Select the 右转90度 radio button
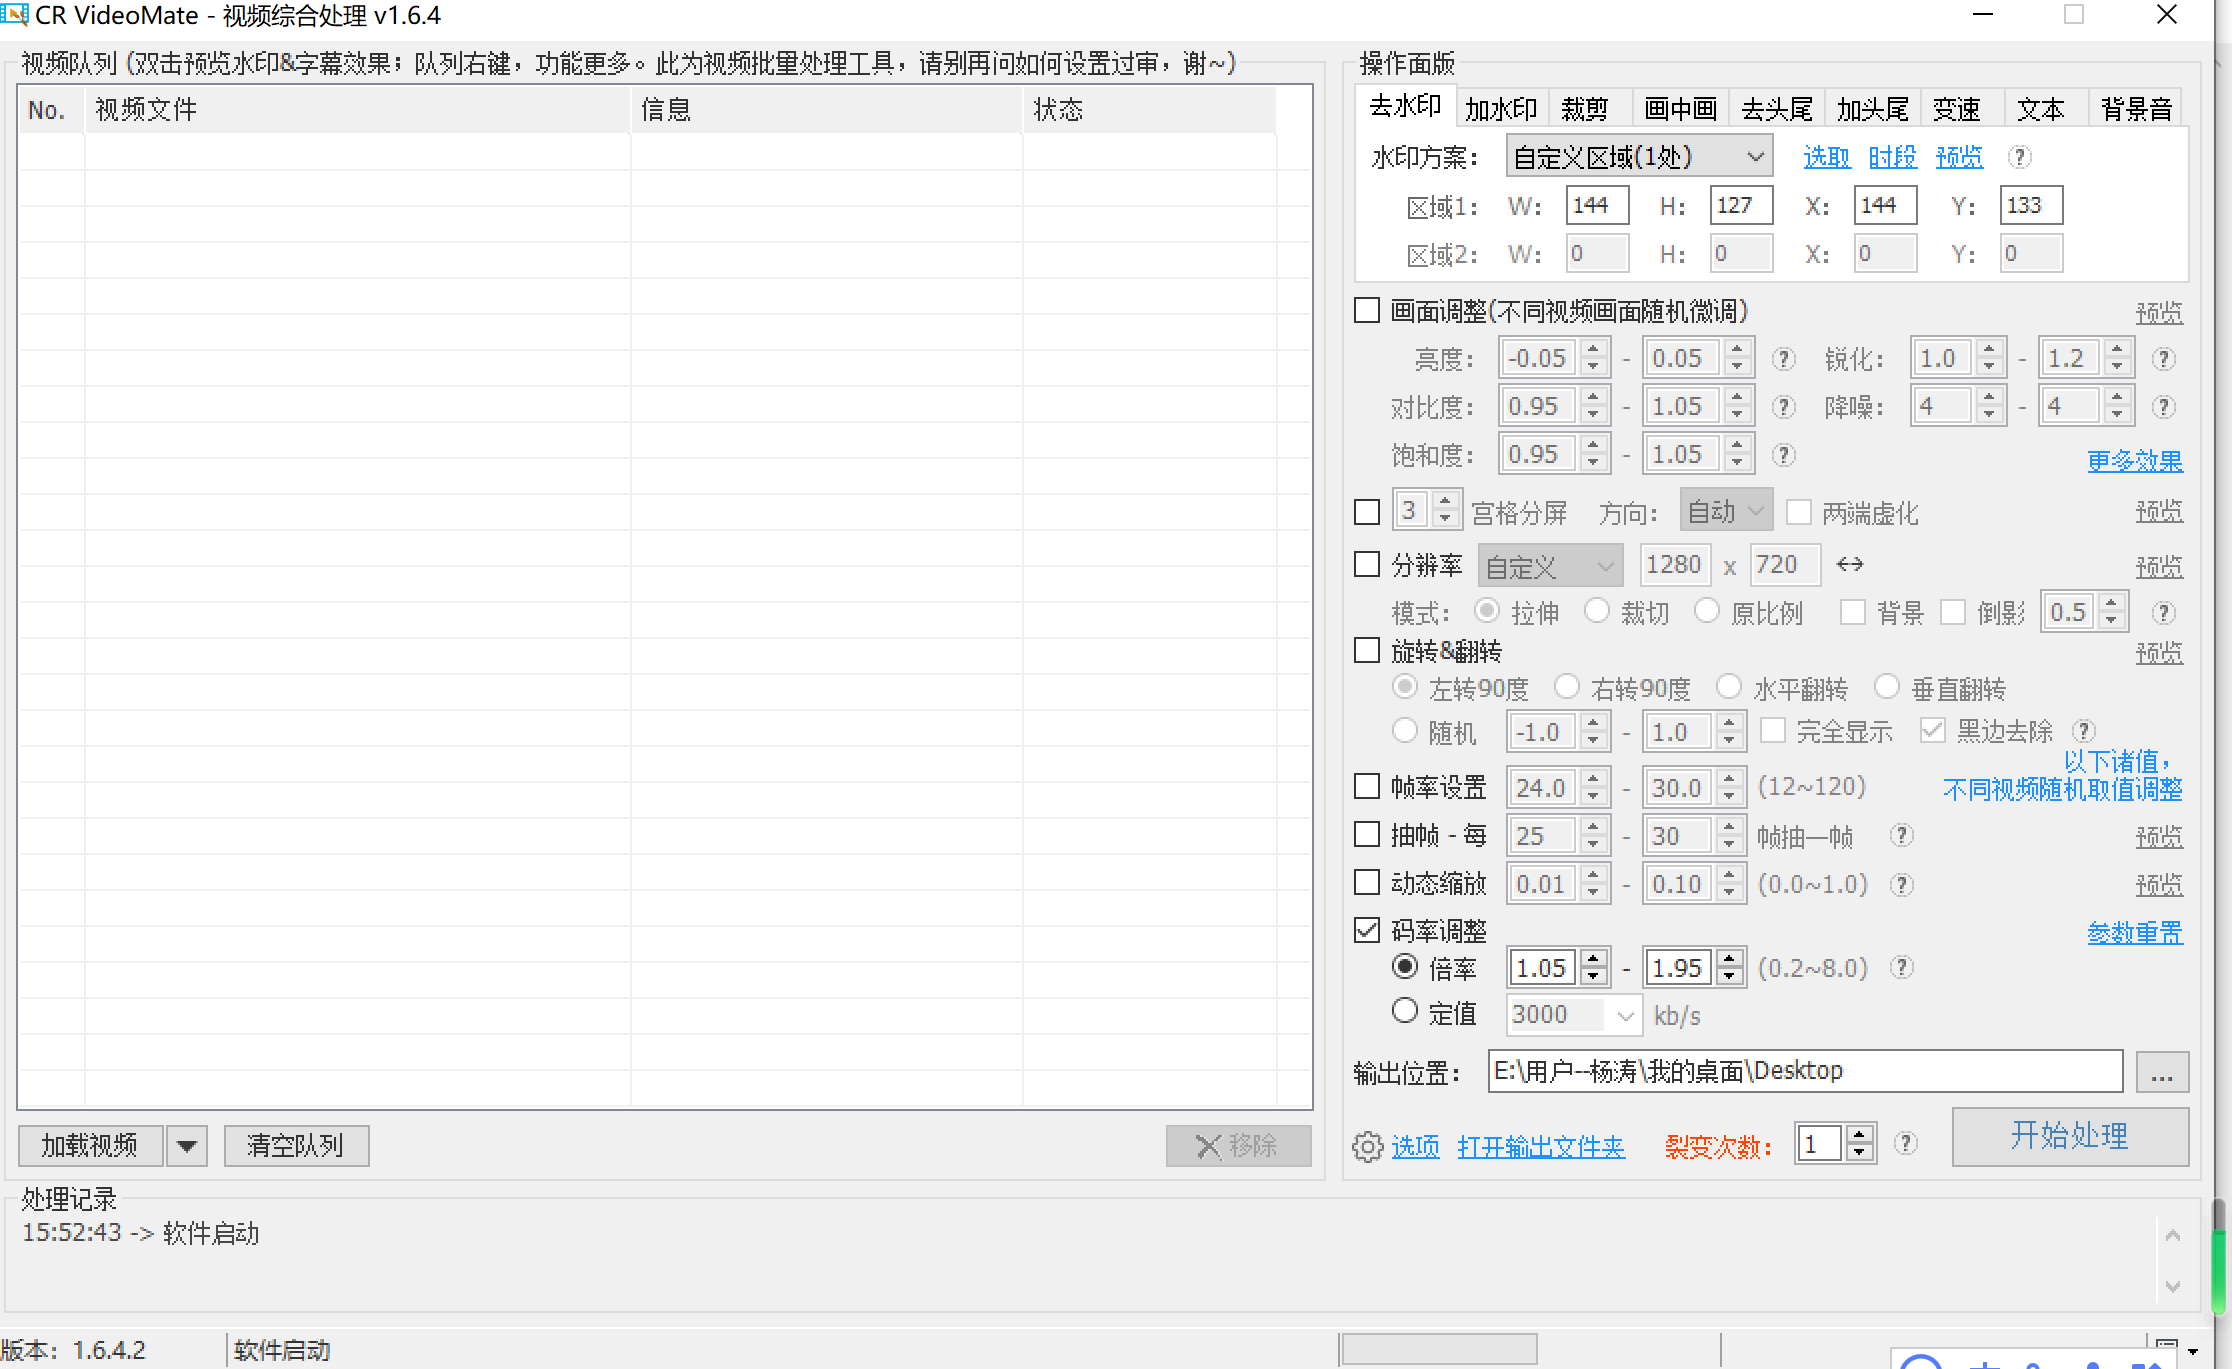Image resolution: width=2232 pixels, height=1369 pixels. tap(1567, 687)
